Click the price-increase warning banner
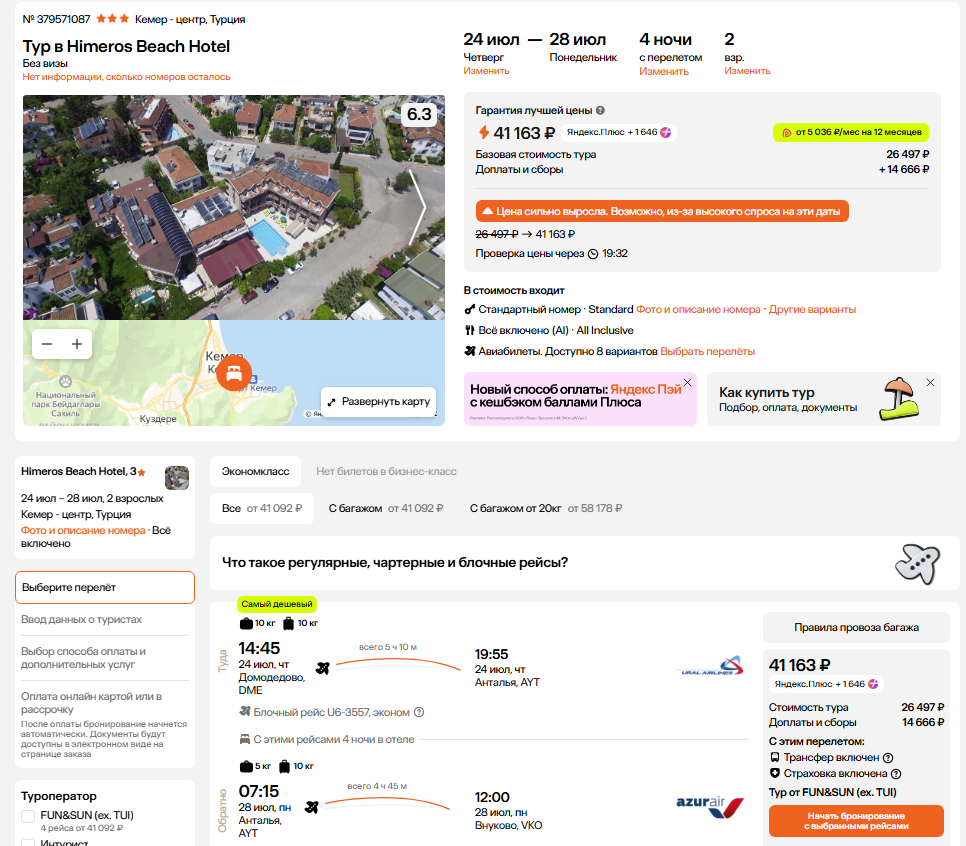This screenshot has width=966, height=846. click(662, 211)
